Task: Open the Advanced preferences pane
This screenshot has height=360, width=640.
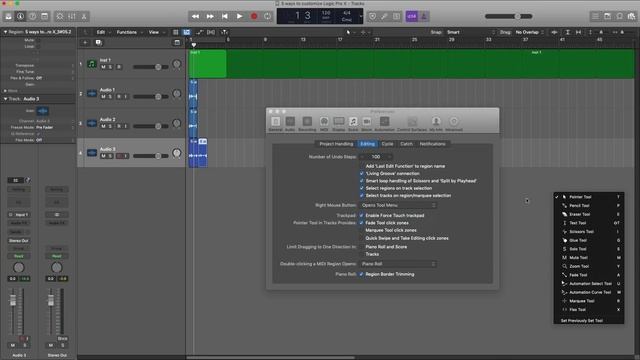Action: click(x=454, y=123)
